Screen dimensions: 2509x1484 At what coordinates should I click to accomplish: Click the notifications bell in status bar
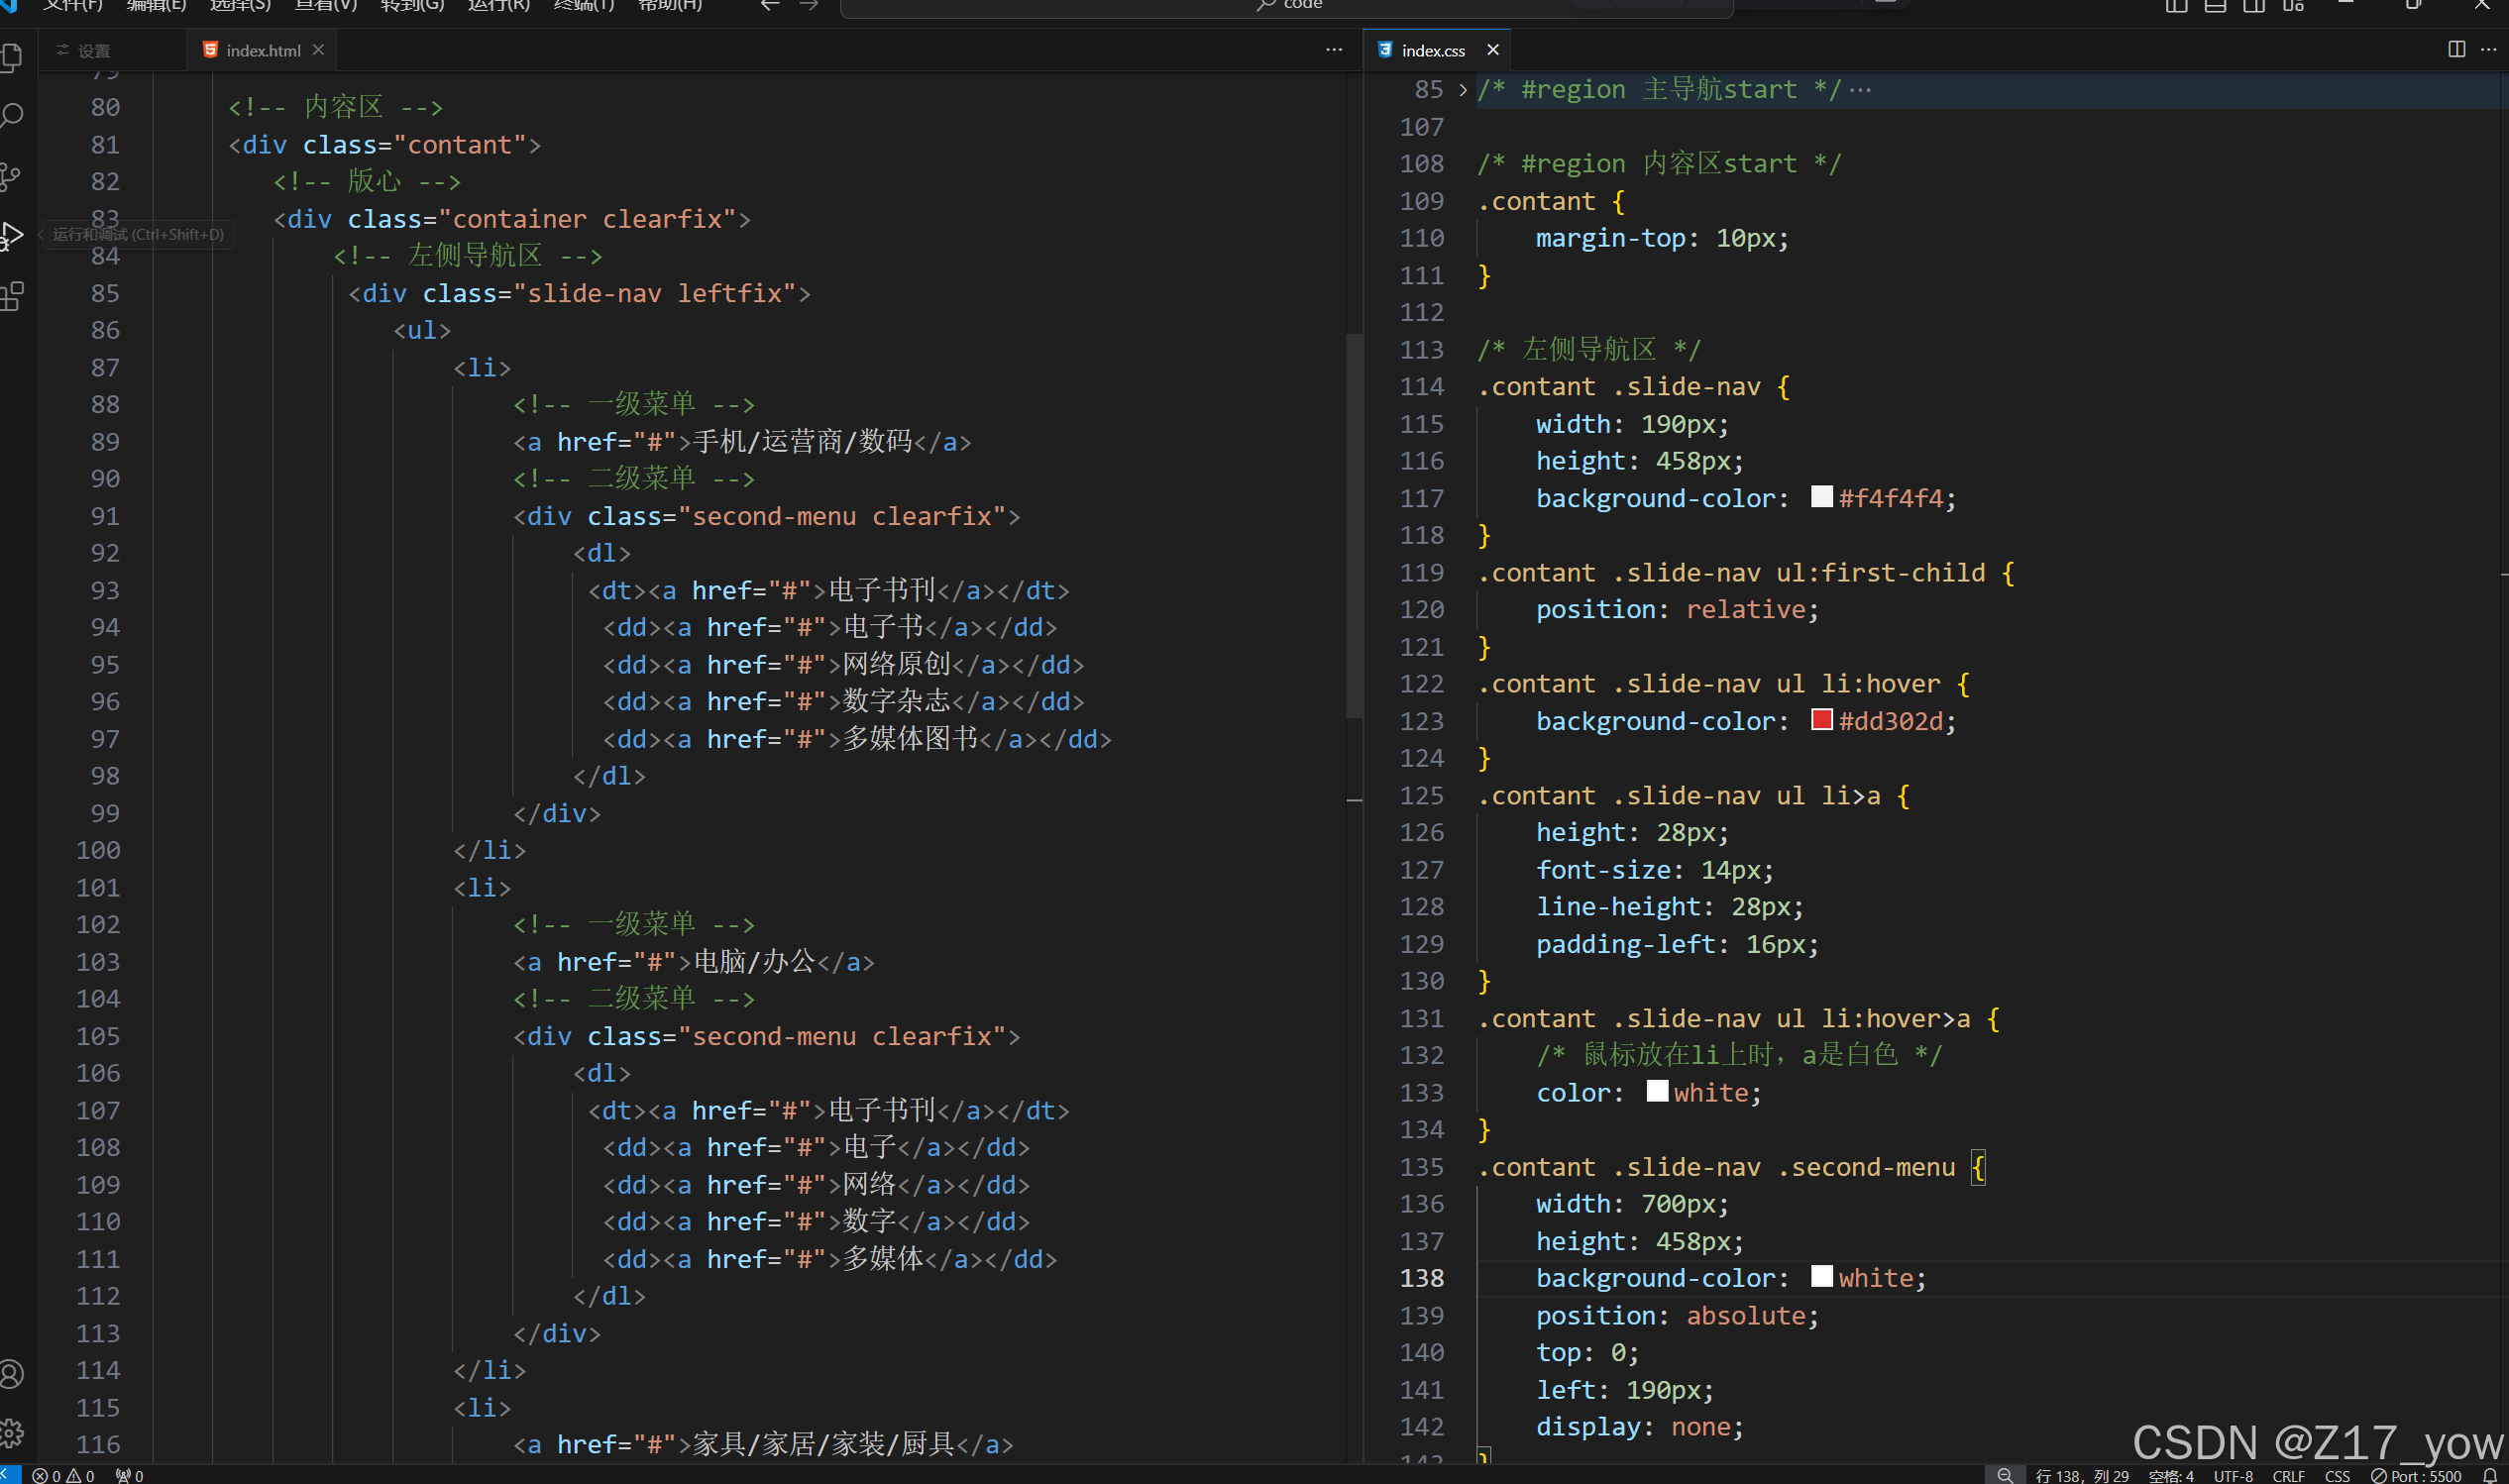click(2489, 1476)
